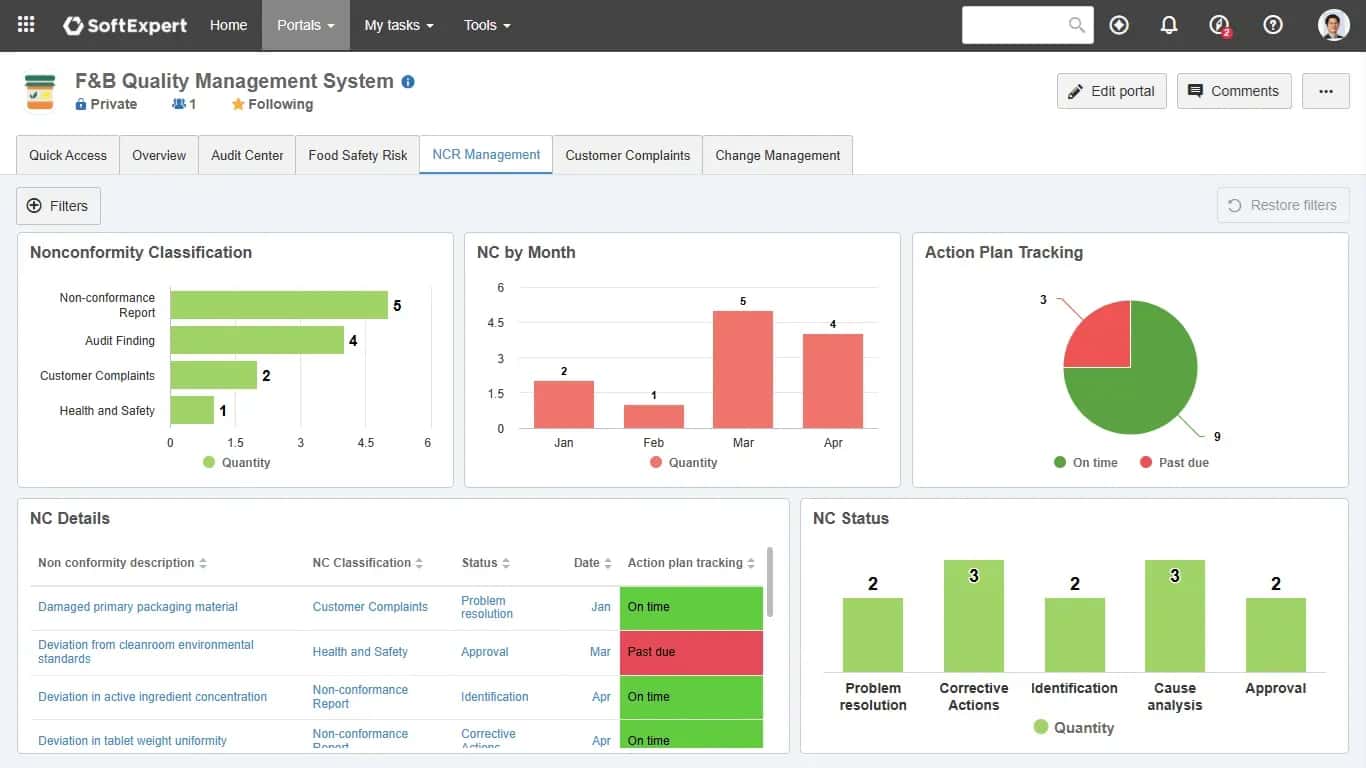Click the portal info icon beside title
The width and height of the screenshot is (1366, 768).
408,82
